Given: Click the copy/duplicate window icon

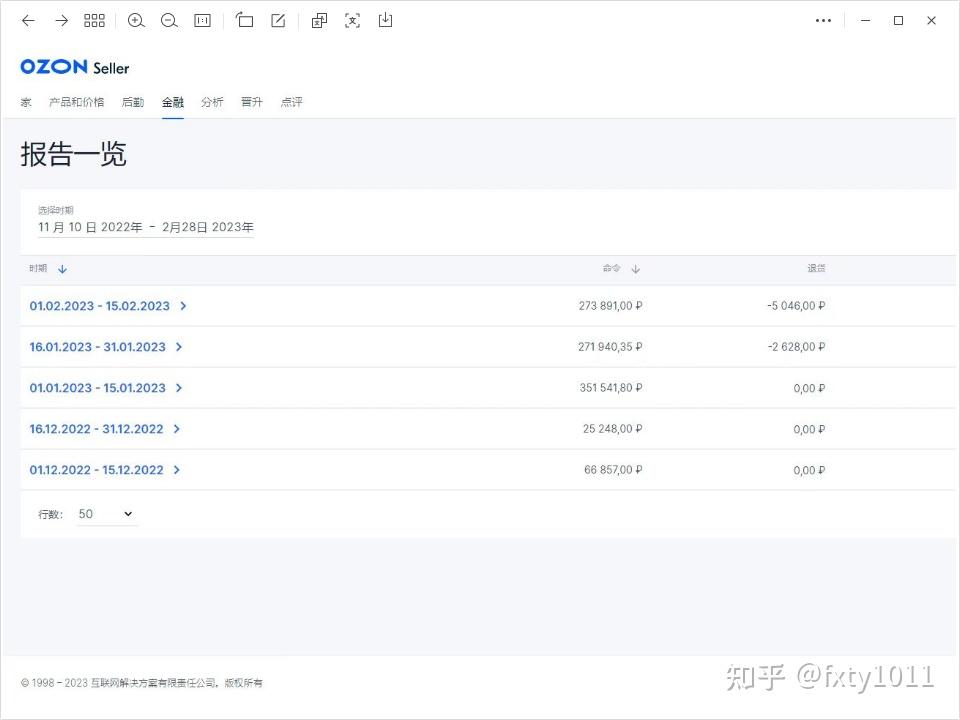Looking at the screenshot, I should tap(319, 20).
